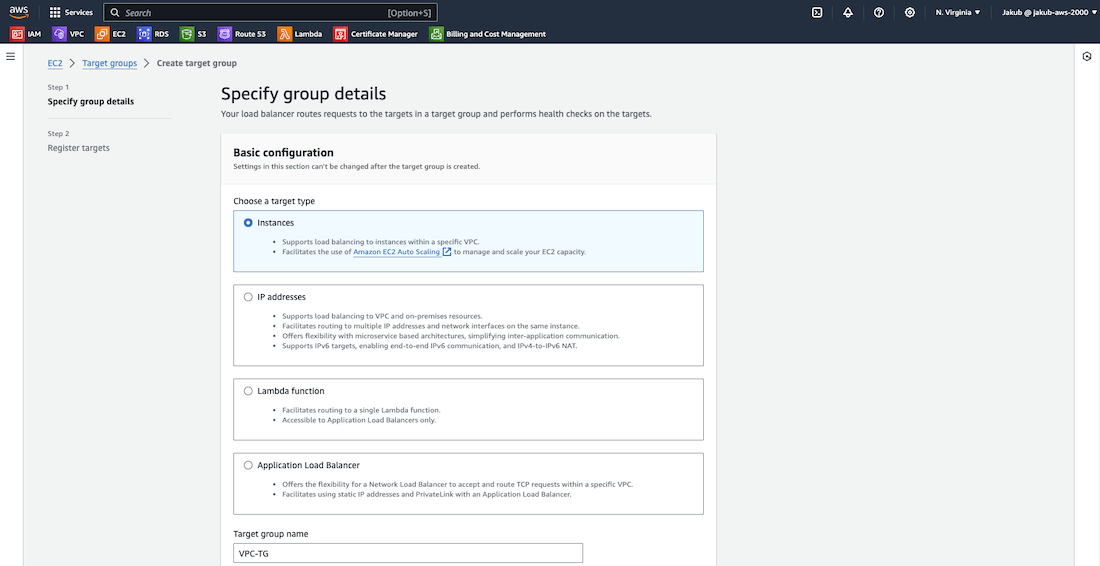This screenshot has width=1100, height=566.
Task: Toggle the left hamburger navigation menu
Action: (11, 57)
